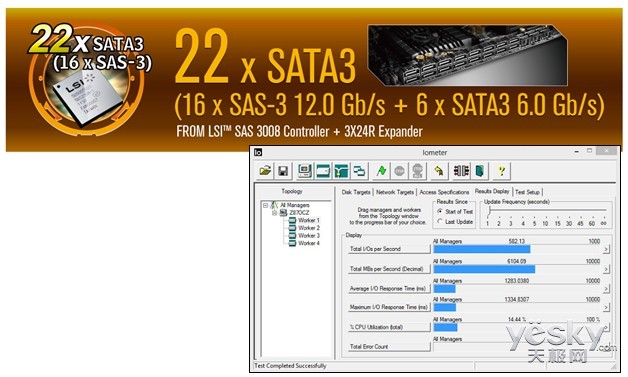Click the Update Frequency slider track
This screenshot has width=628, height=377.
point(547,210)
